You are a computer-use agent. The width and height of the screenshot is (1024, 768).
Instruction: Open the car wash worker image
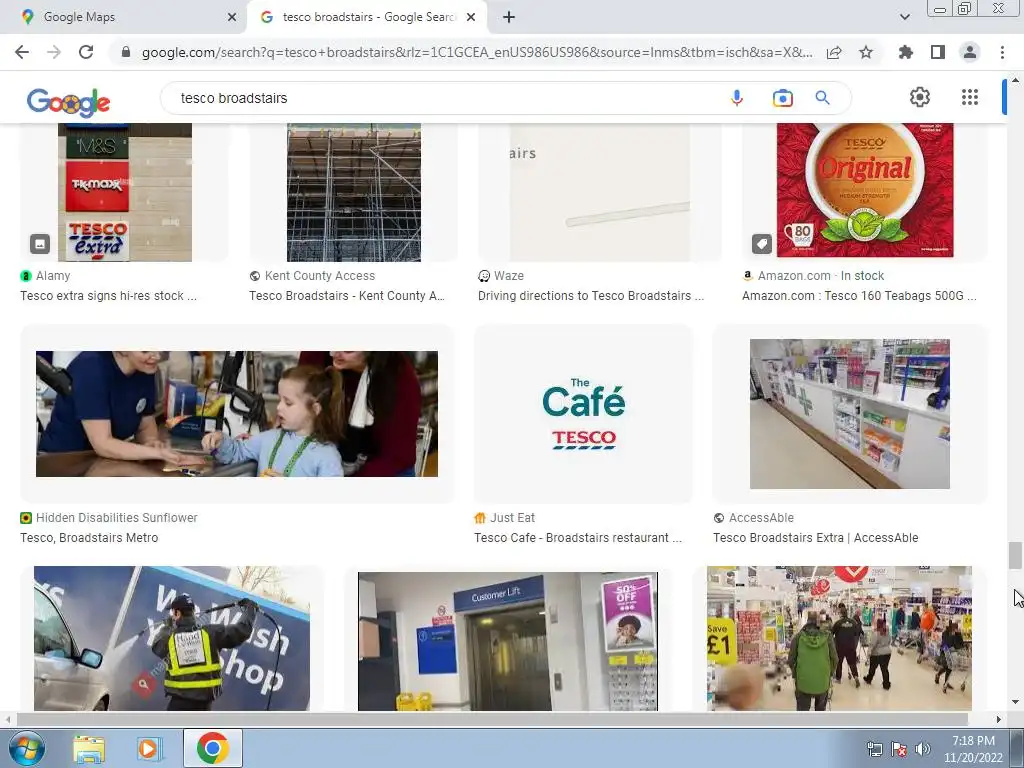(172, 638)
